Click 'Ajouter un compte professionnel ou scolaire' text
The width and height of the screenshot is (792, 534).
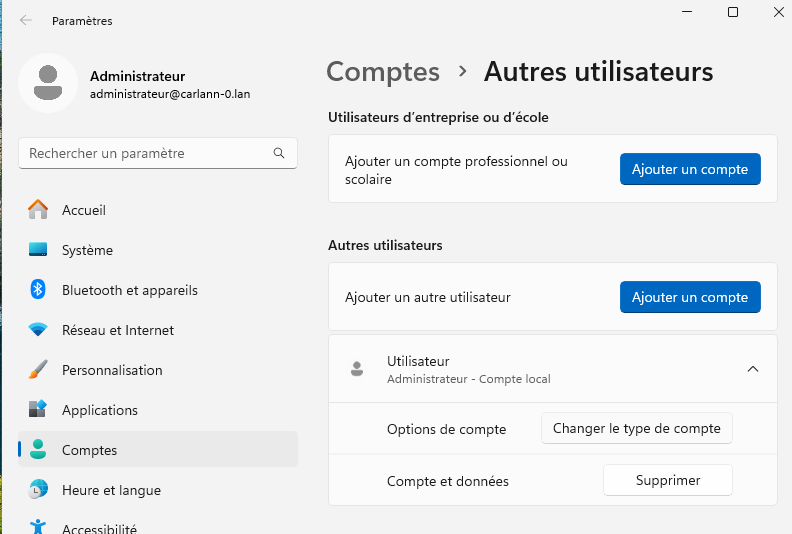pyautogui.click(x=456, y=170)
